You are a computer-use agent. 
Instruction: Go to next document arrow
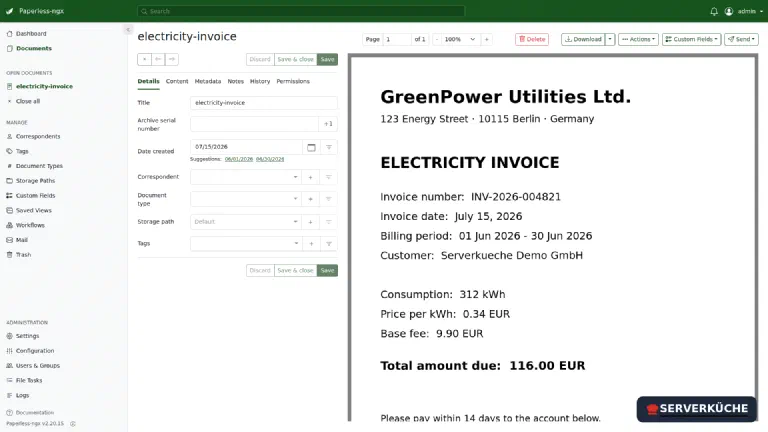(172, 59)
